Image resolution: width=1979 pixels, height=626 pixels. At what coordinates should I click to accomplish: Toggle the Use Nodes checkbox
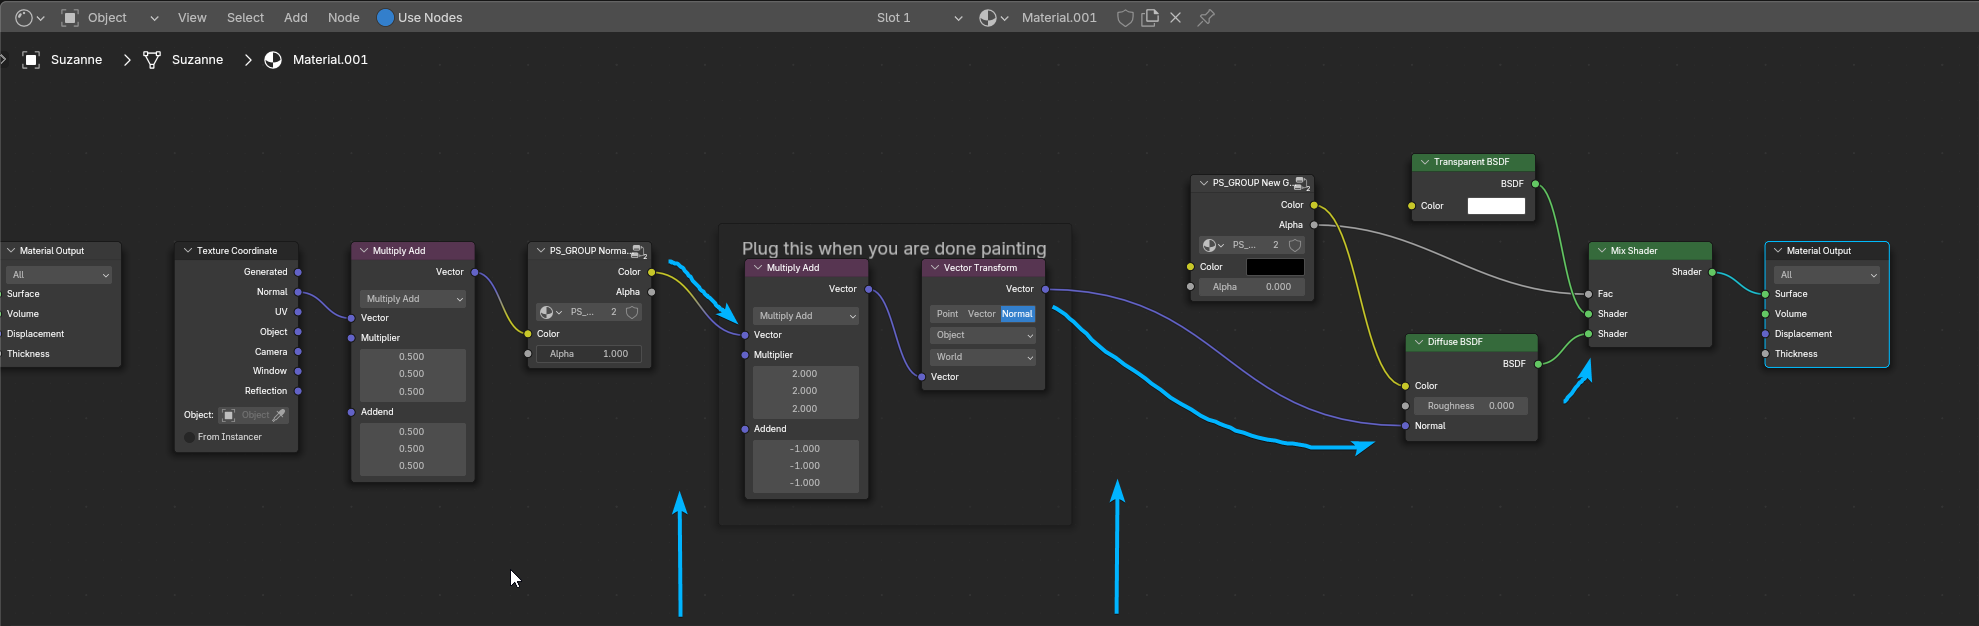tap(385, 18)
